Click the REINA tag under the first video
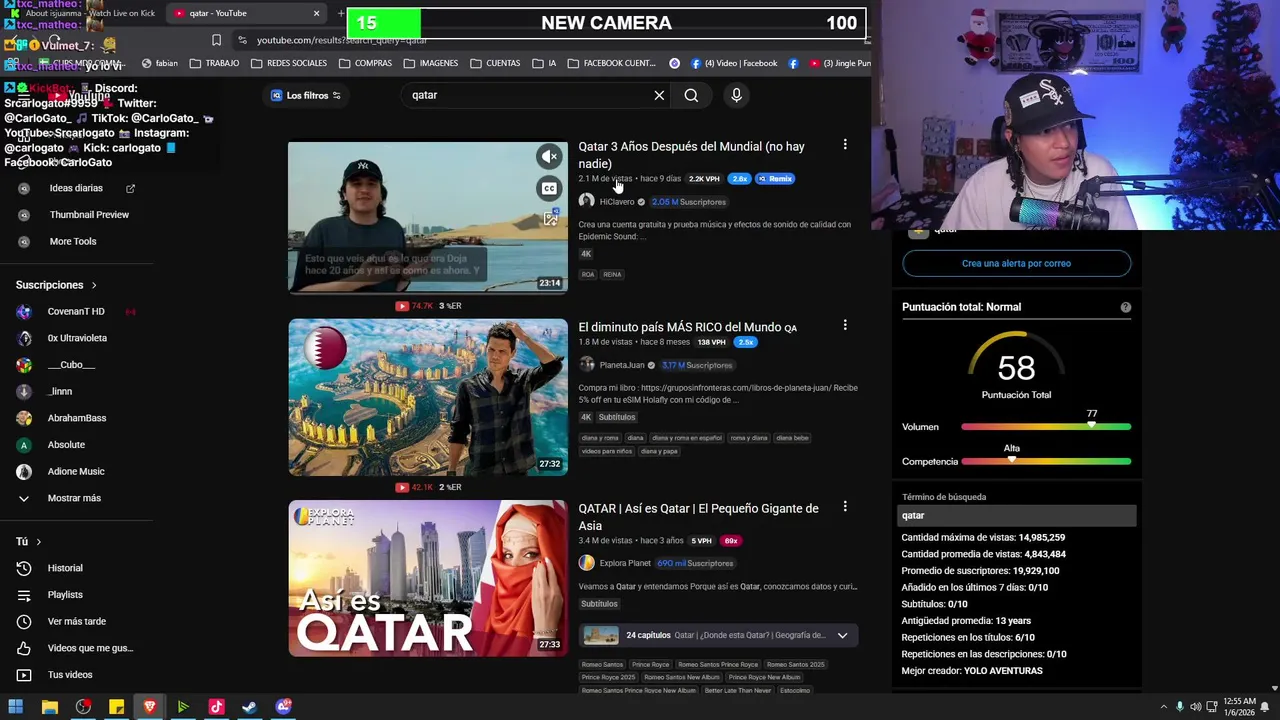This screenshot has height=720, width=1280. pyautogui.click(x=612, y=274)
